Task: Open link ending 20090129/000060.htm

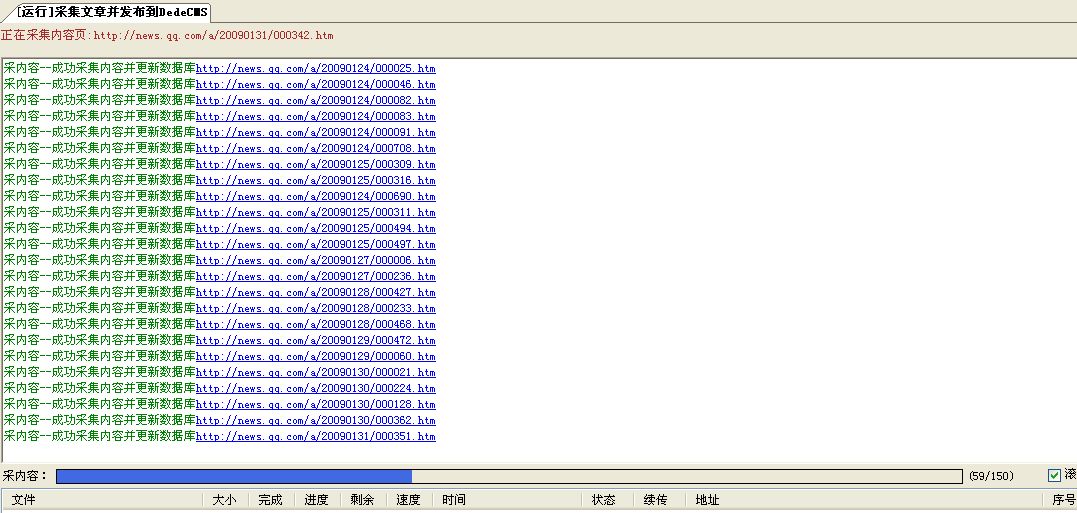Action: click(315, 356)
